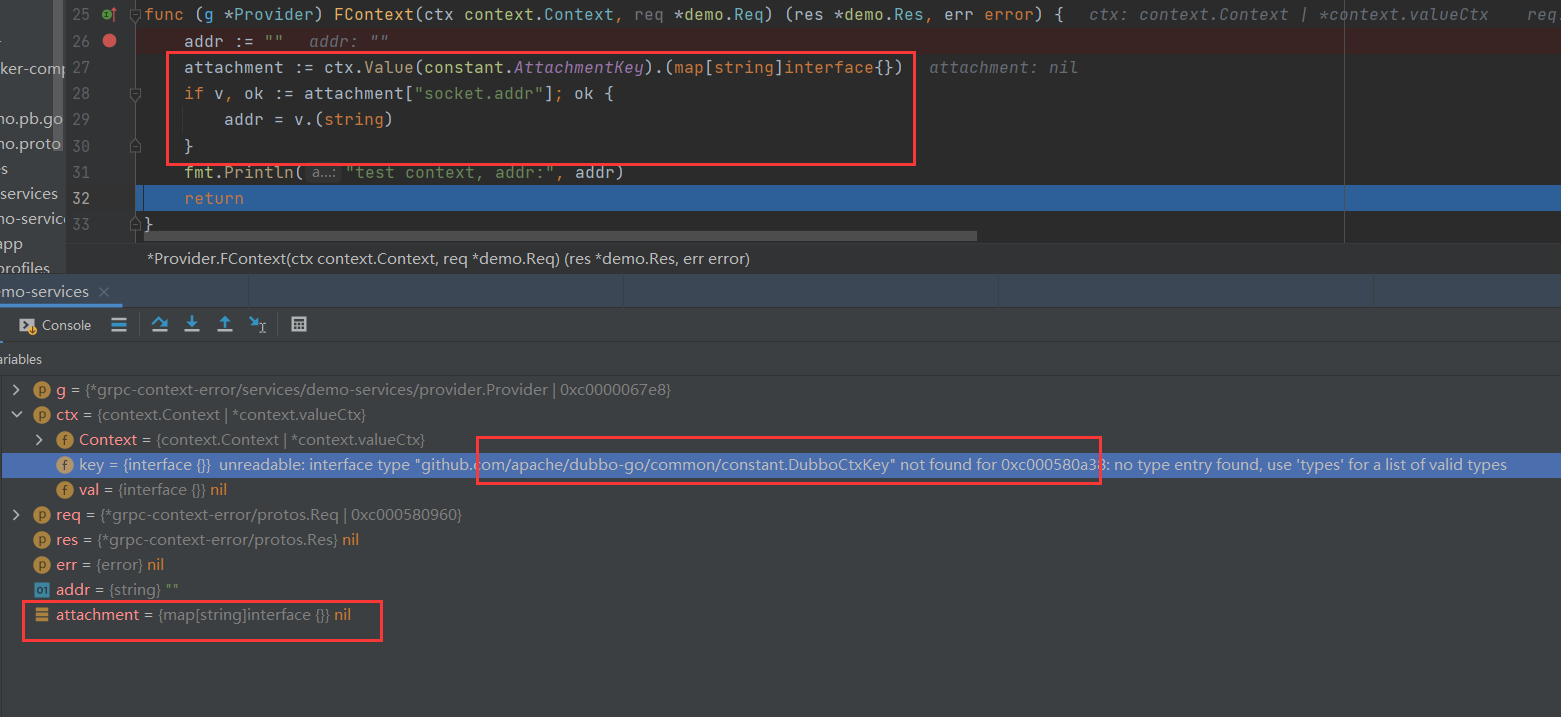Toggle breakpoint on line 26
Viewport: 1561px width, 717px height.
coord(109,41)
